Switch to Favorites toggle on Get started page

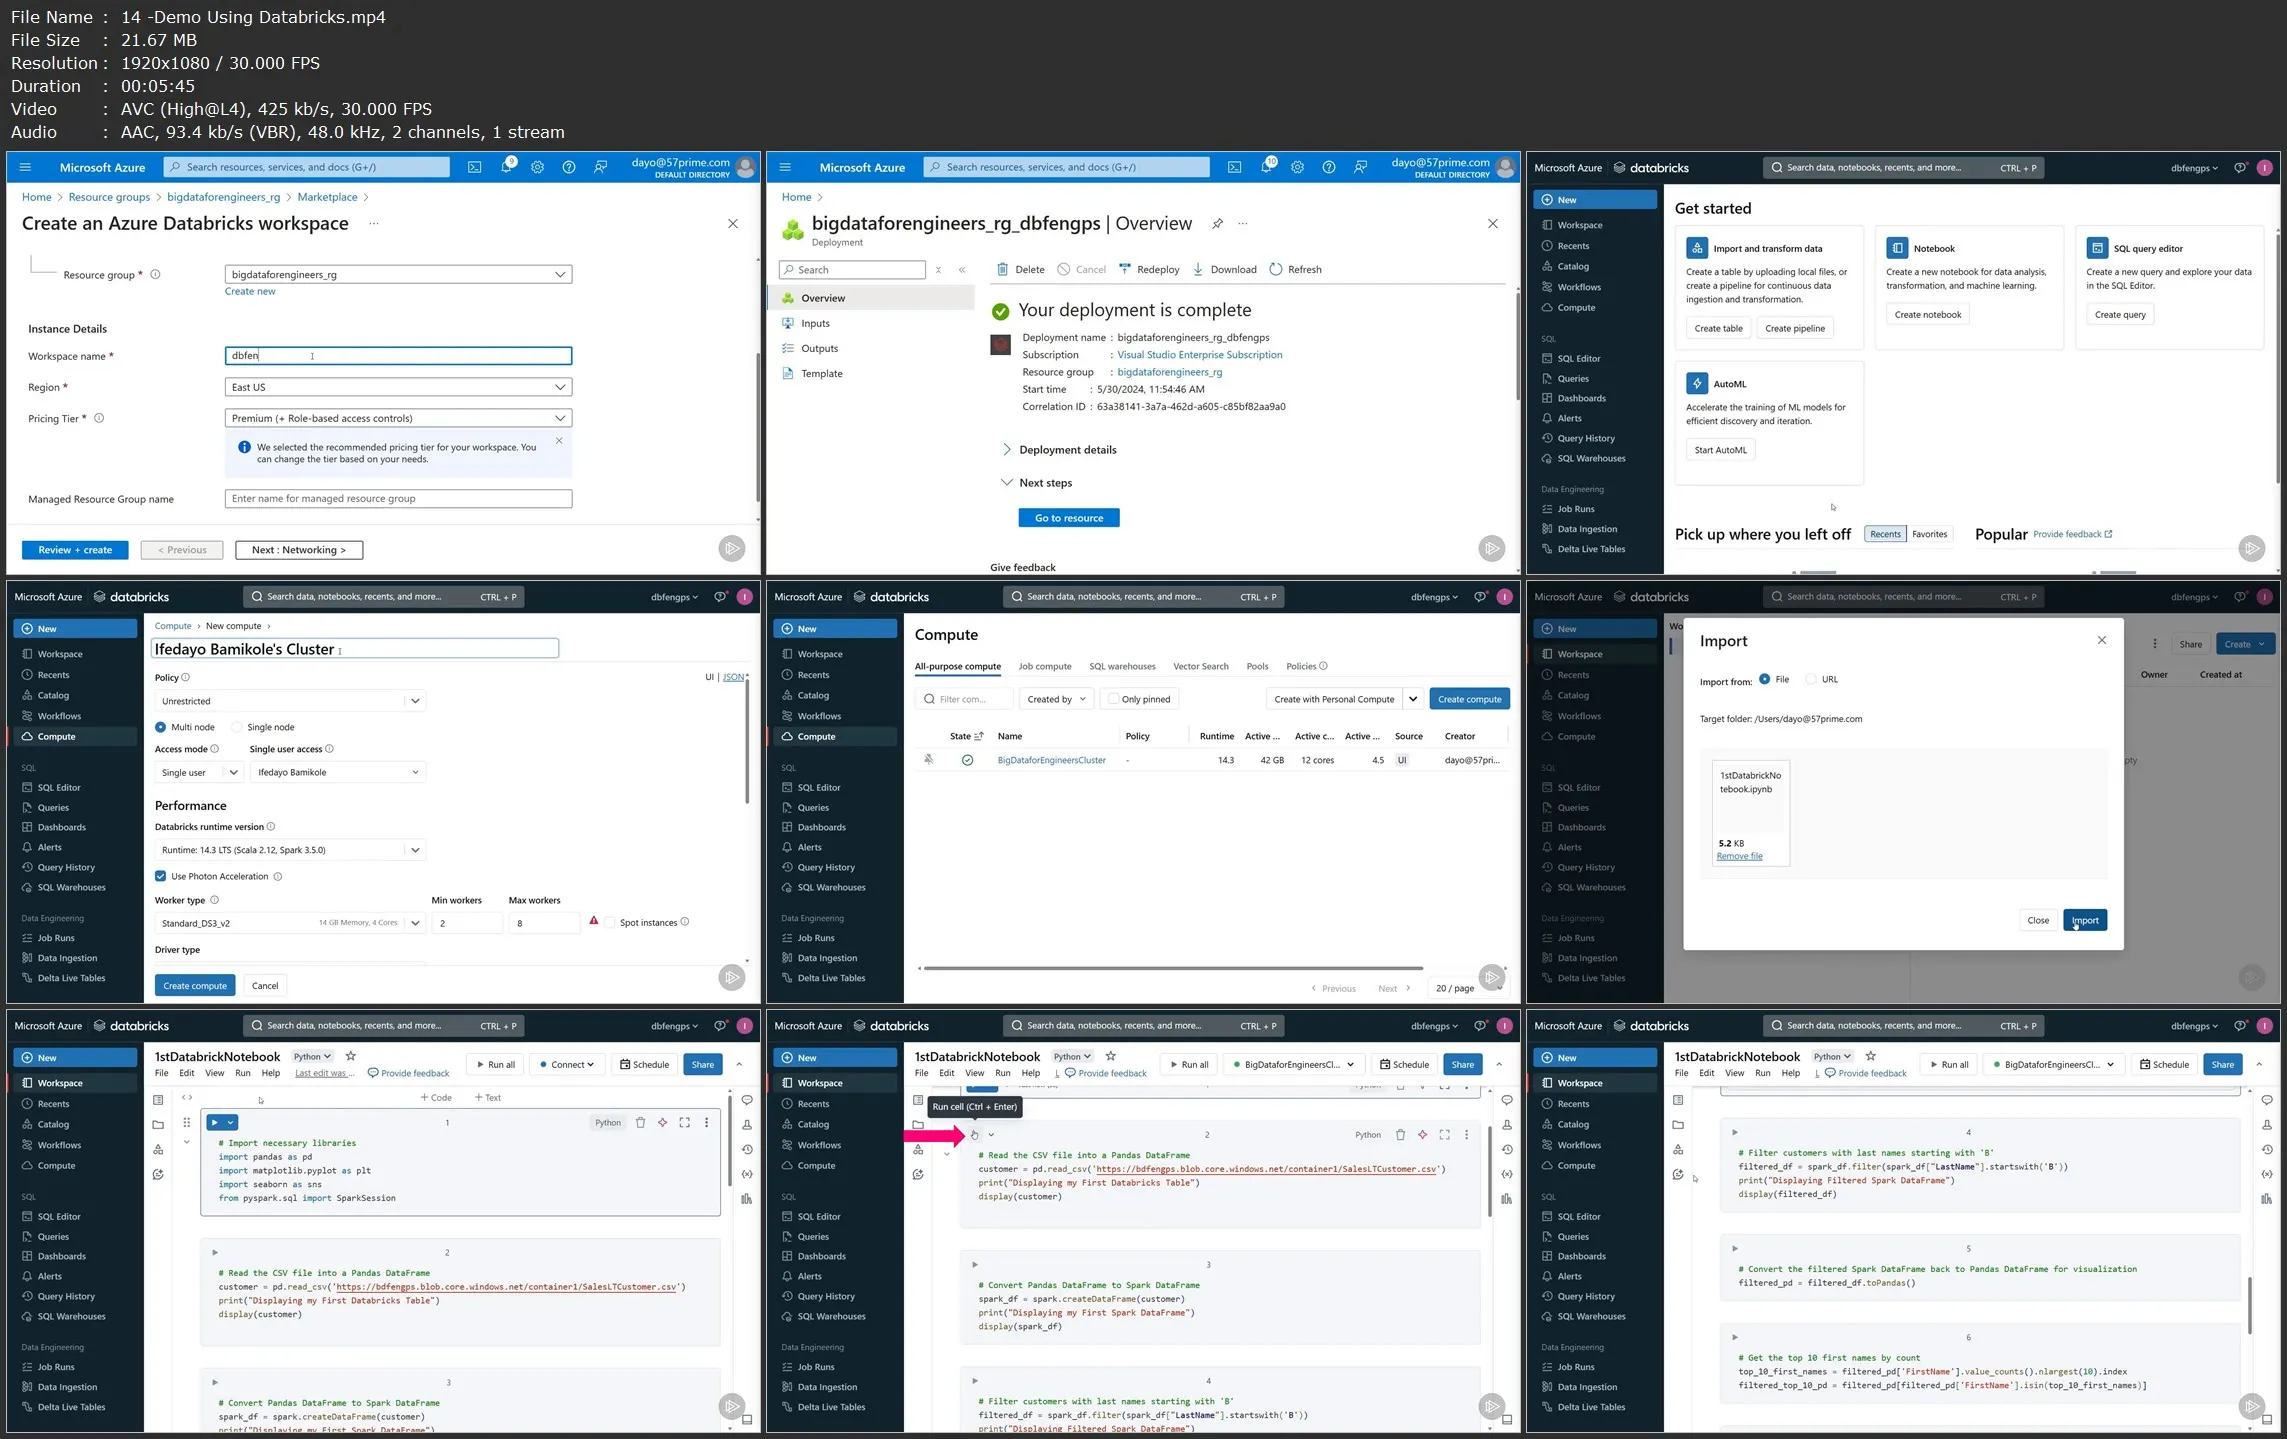click(1930, 534)
